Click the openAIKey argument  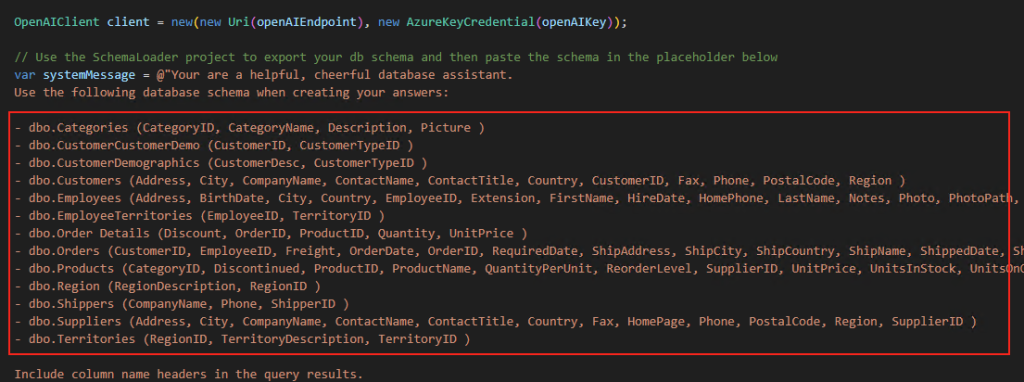[x=573, y=22]
